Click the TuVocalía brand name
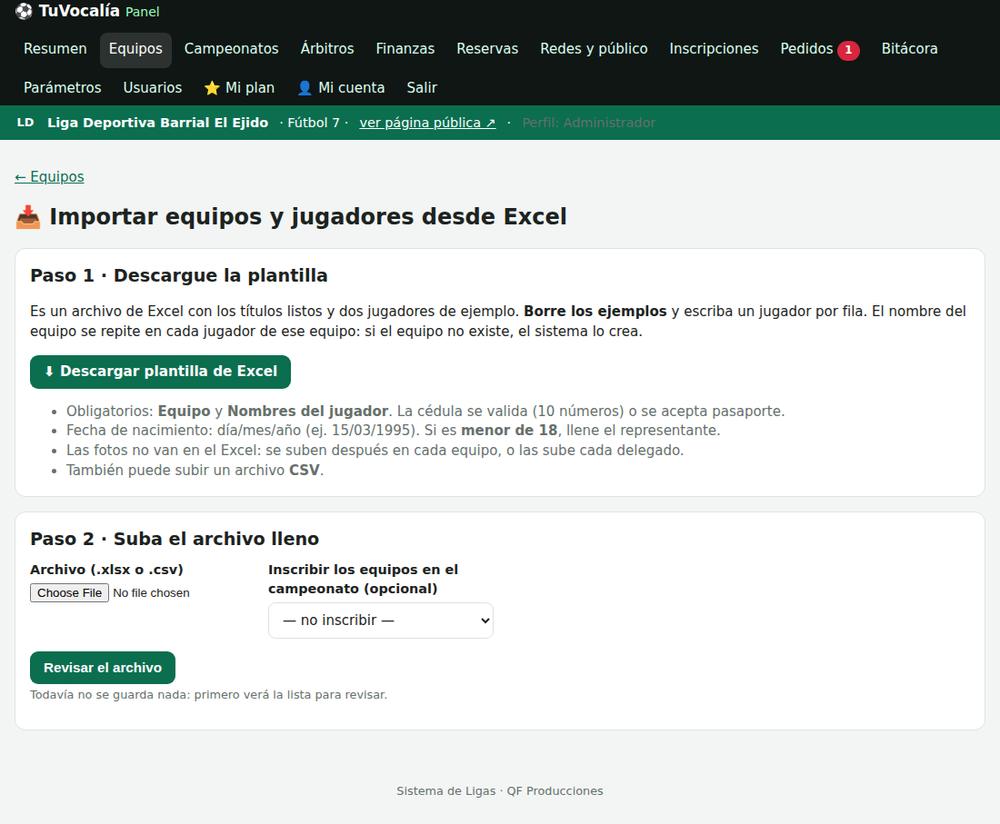 [79, 11]
